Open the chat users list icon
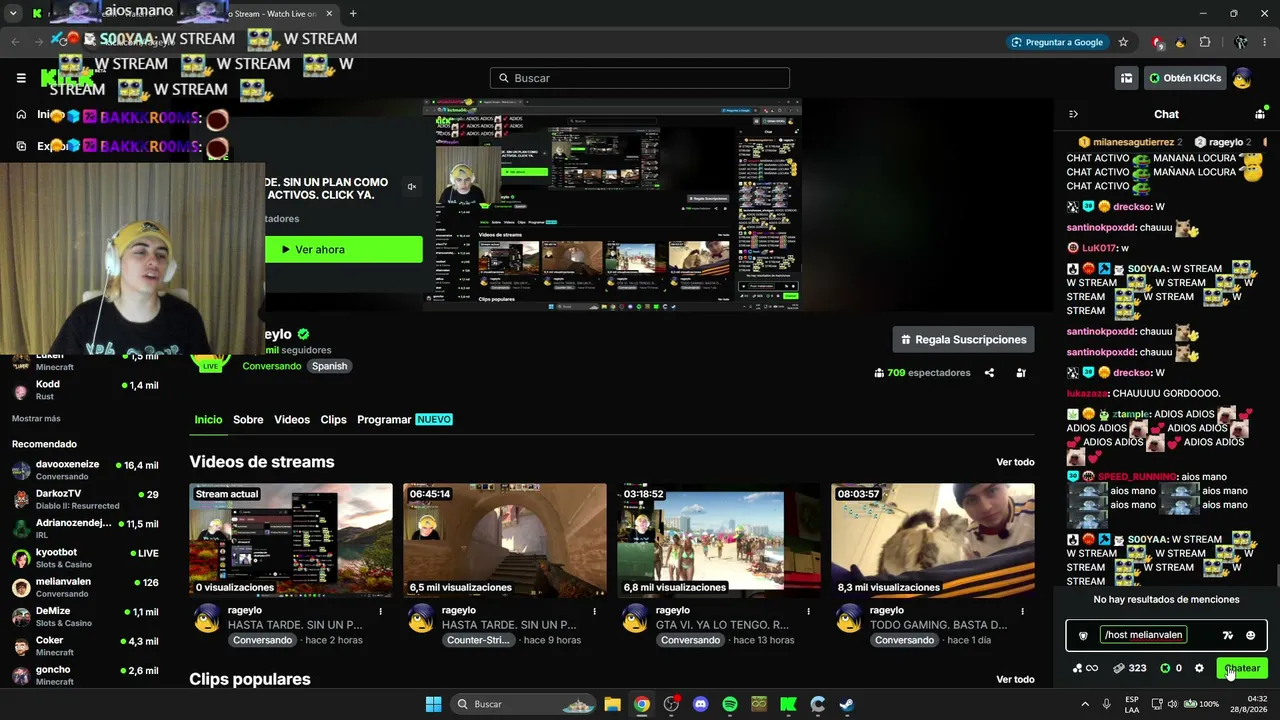The width and height of the screenshot is (1280, 720). pyautogui.click(x=1260, y=114)
